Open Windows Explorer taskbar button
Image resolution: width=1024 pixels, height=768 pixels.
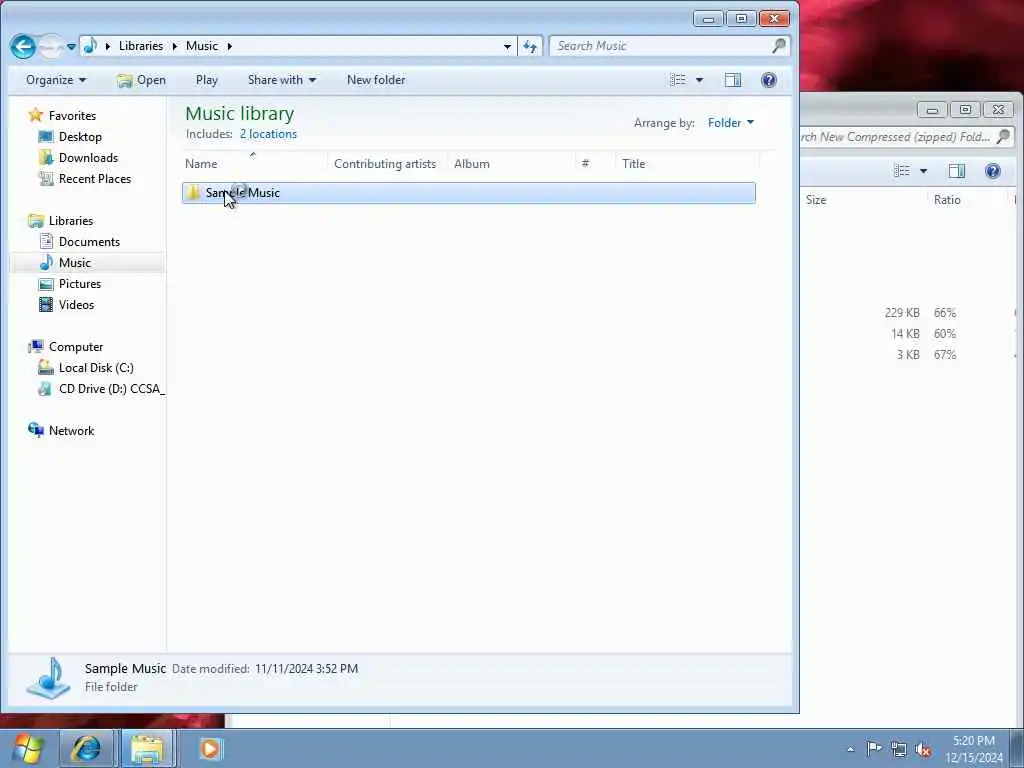tap(147, 748)
